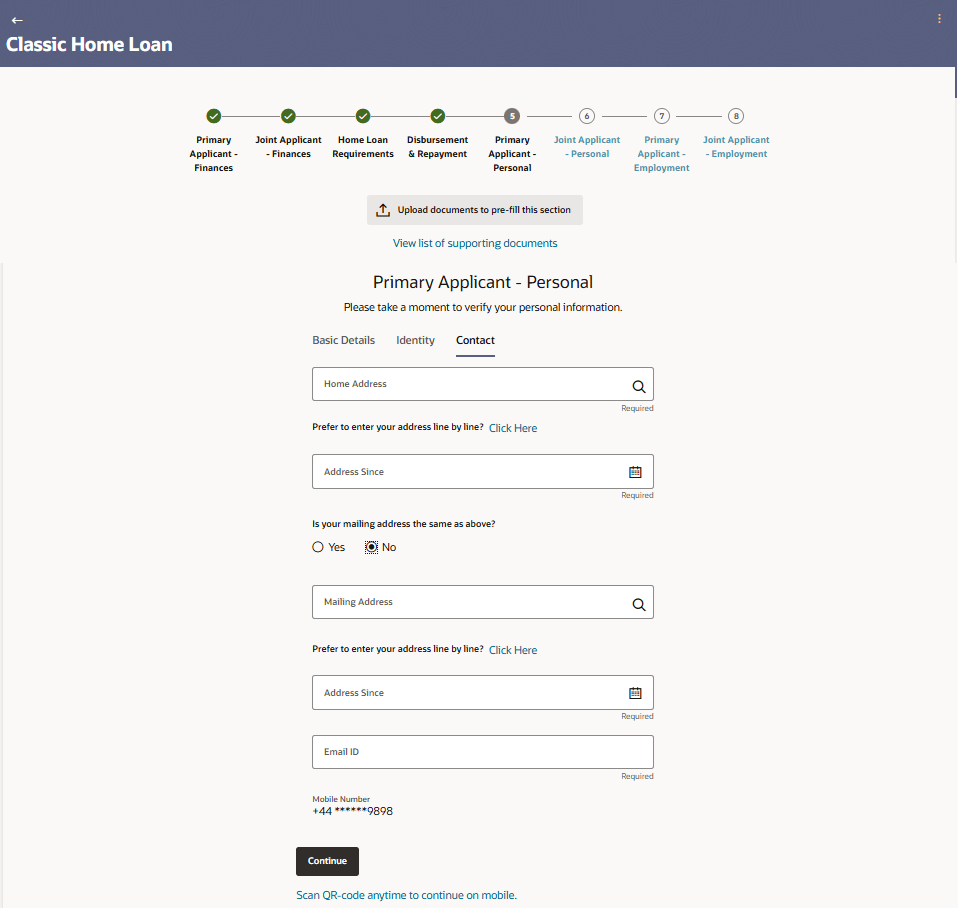The image size is (958, 908).
Task: Open View list of supporting documents link
Action: 475,243
